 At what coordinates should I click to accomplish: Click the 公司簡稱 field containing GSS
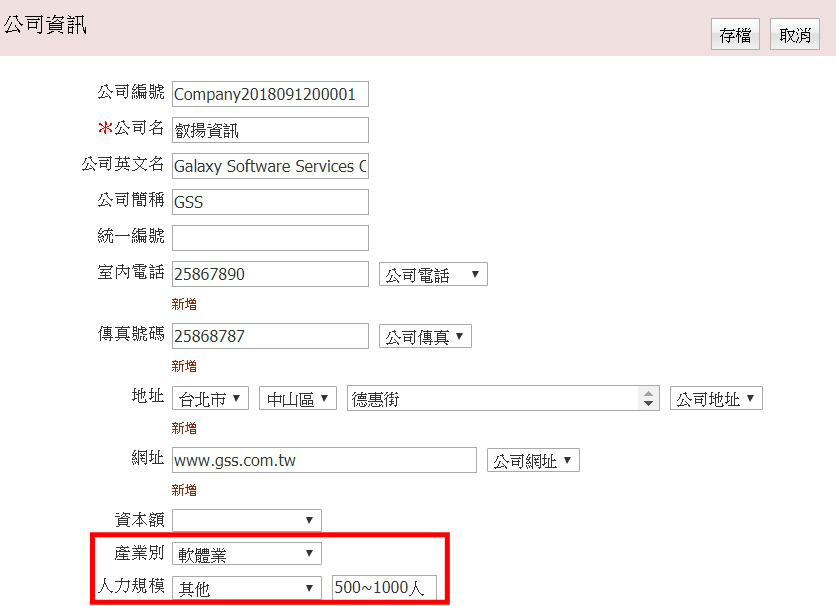[x=270, y=202]
